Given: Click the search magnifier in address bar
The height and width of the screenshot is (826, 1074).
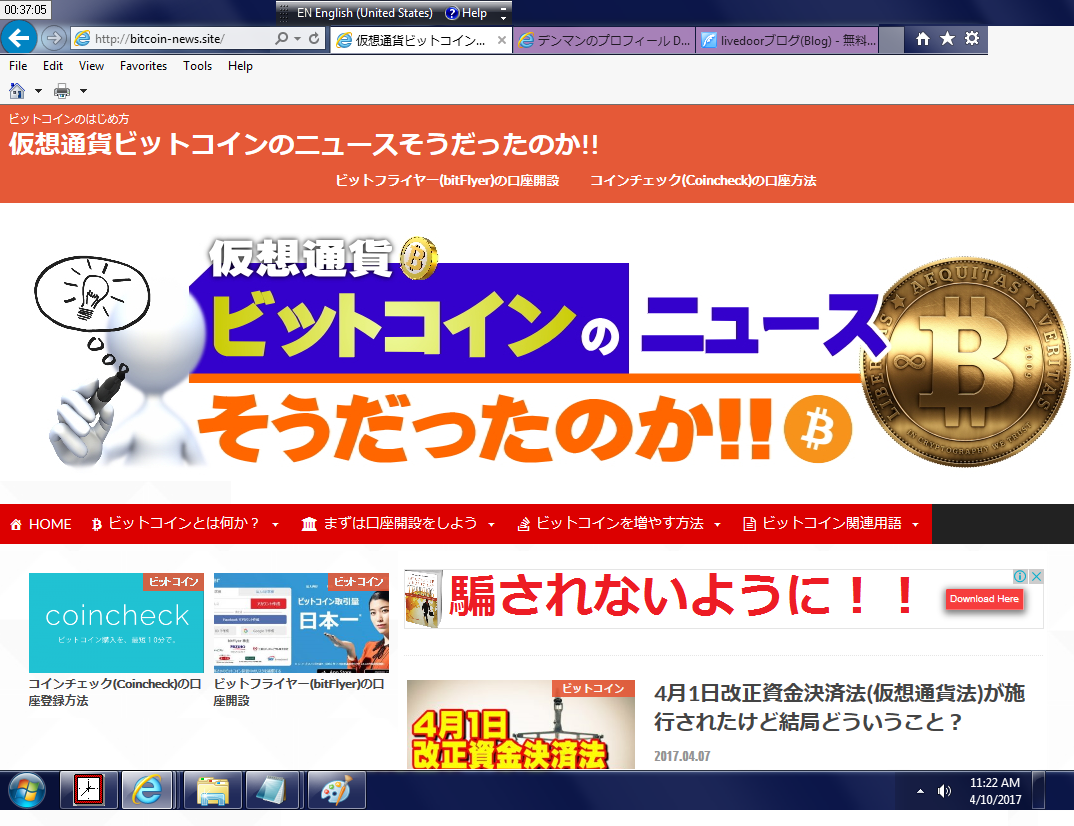Looking at the screenshot, I should pyautogui.click(x=282, y=39).
